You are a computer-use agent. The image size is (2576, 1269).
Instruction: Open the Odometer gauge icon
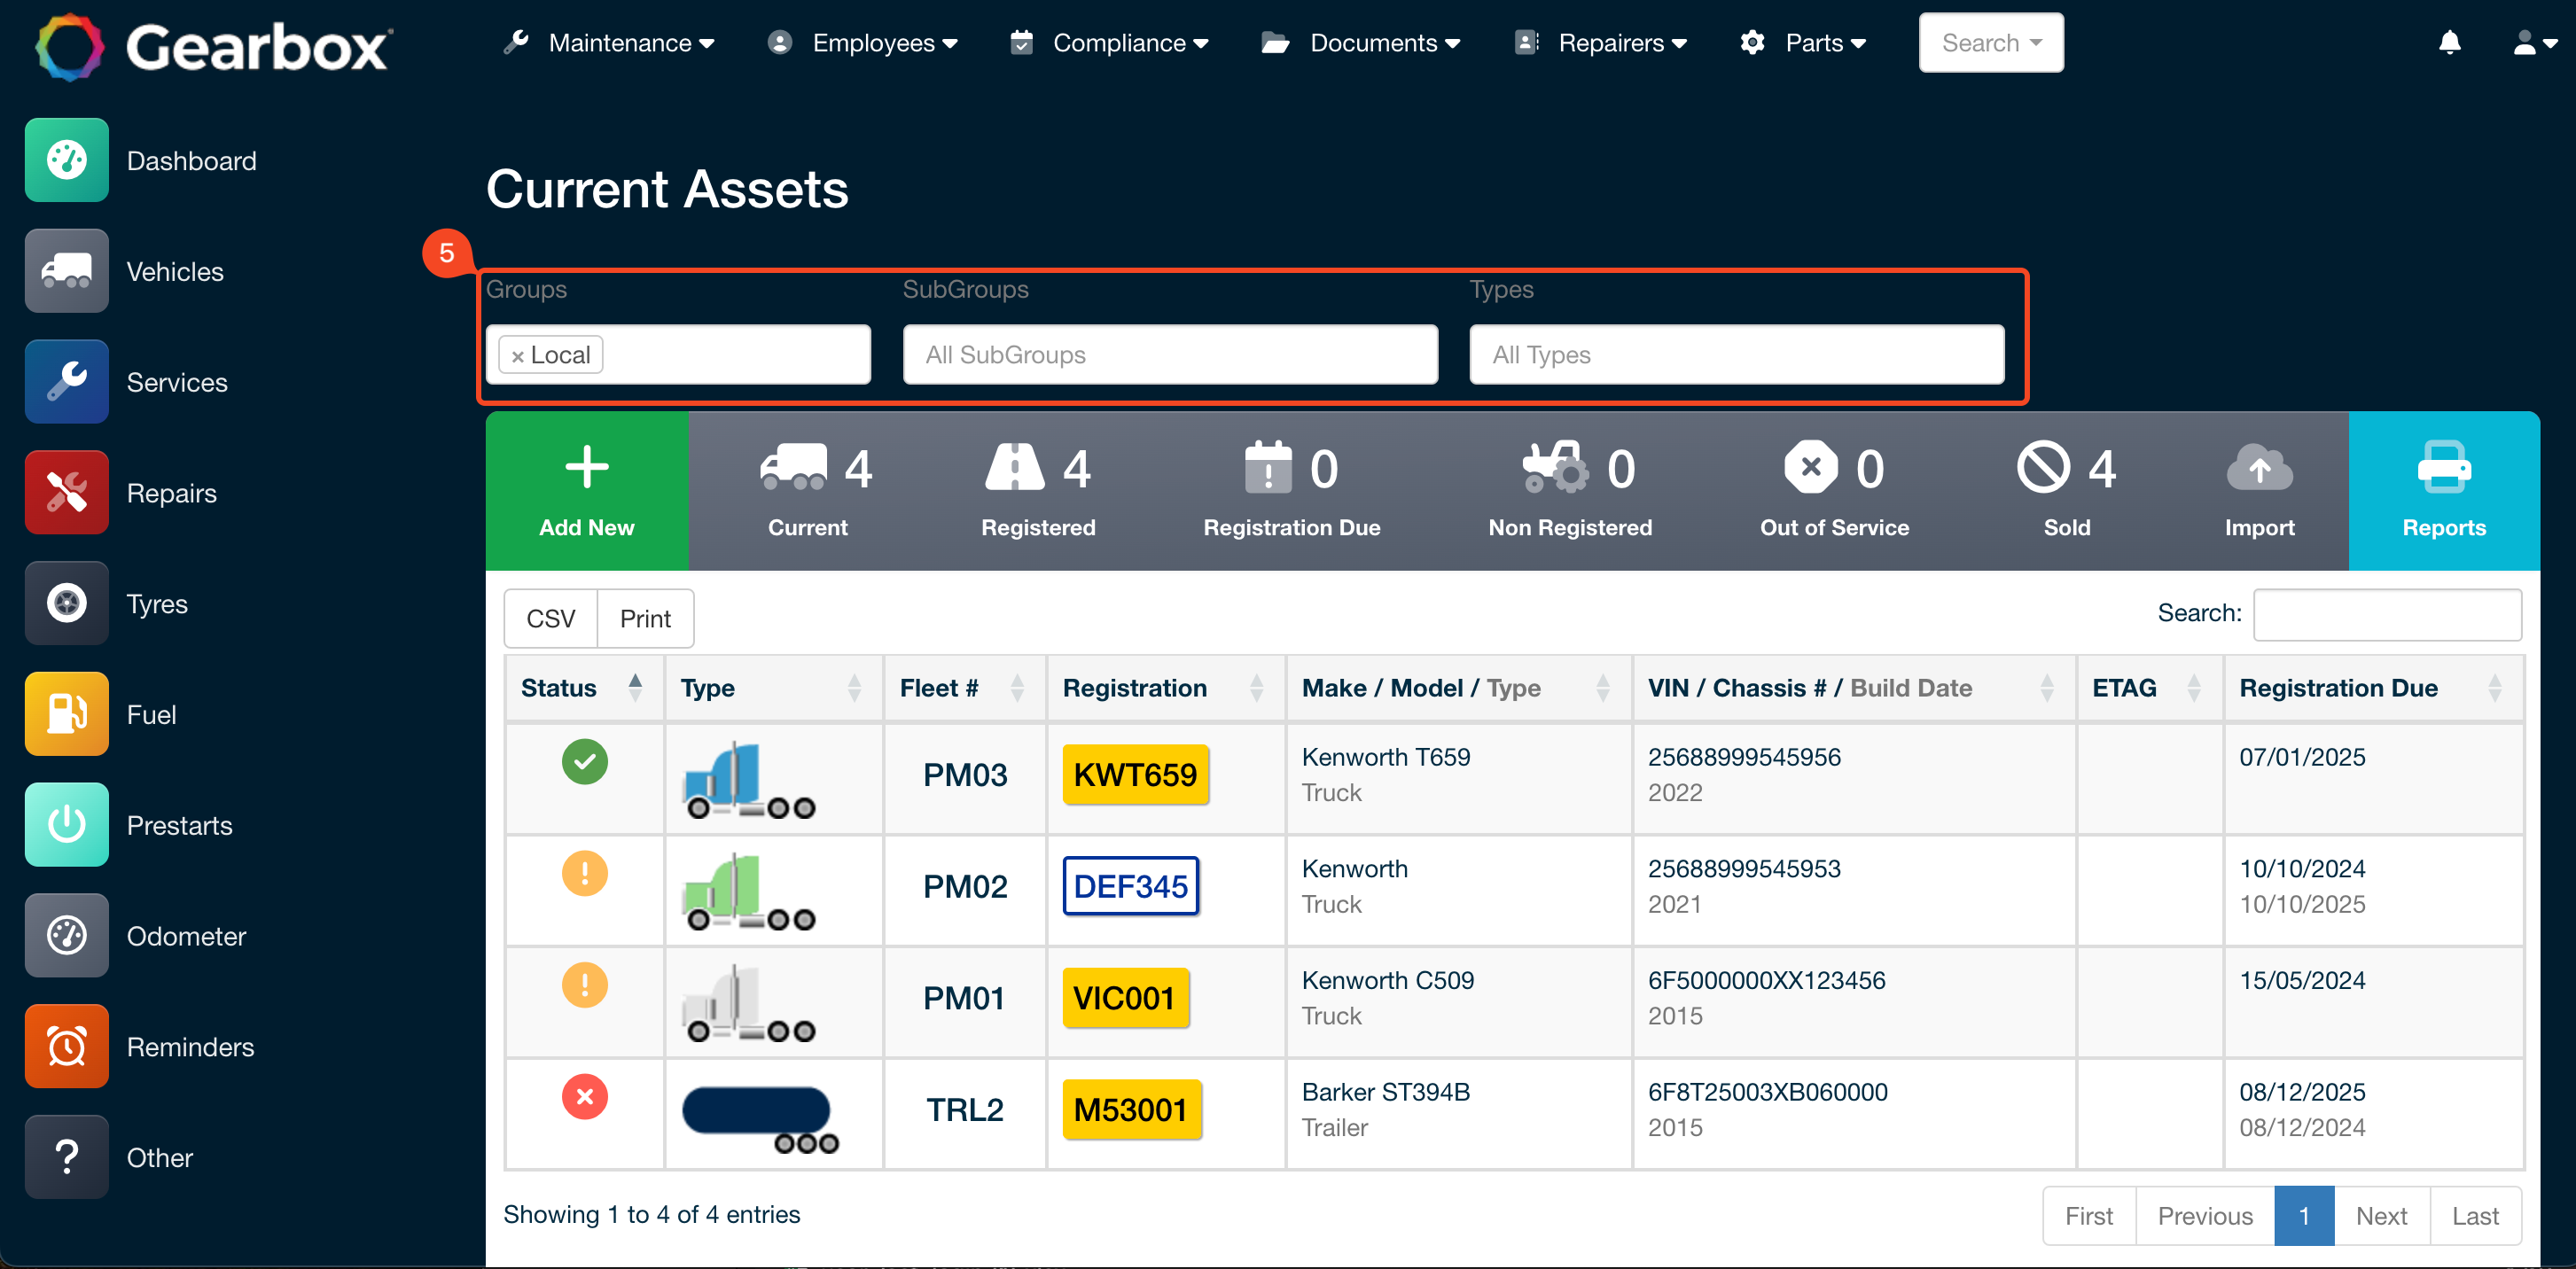pyautogui.click(x=66, y=935)
